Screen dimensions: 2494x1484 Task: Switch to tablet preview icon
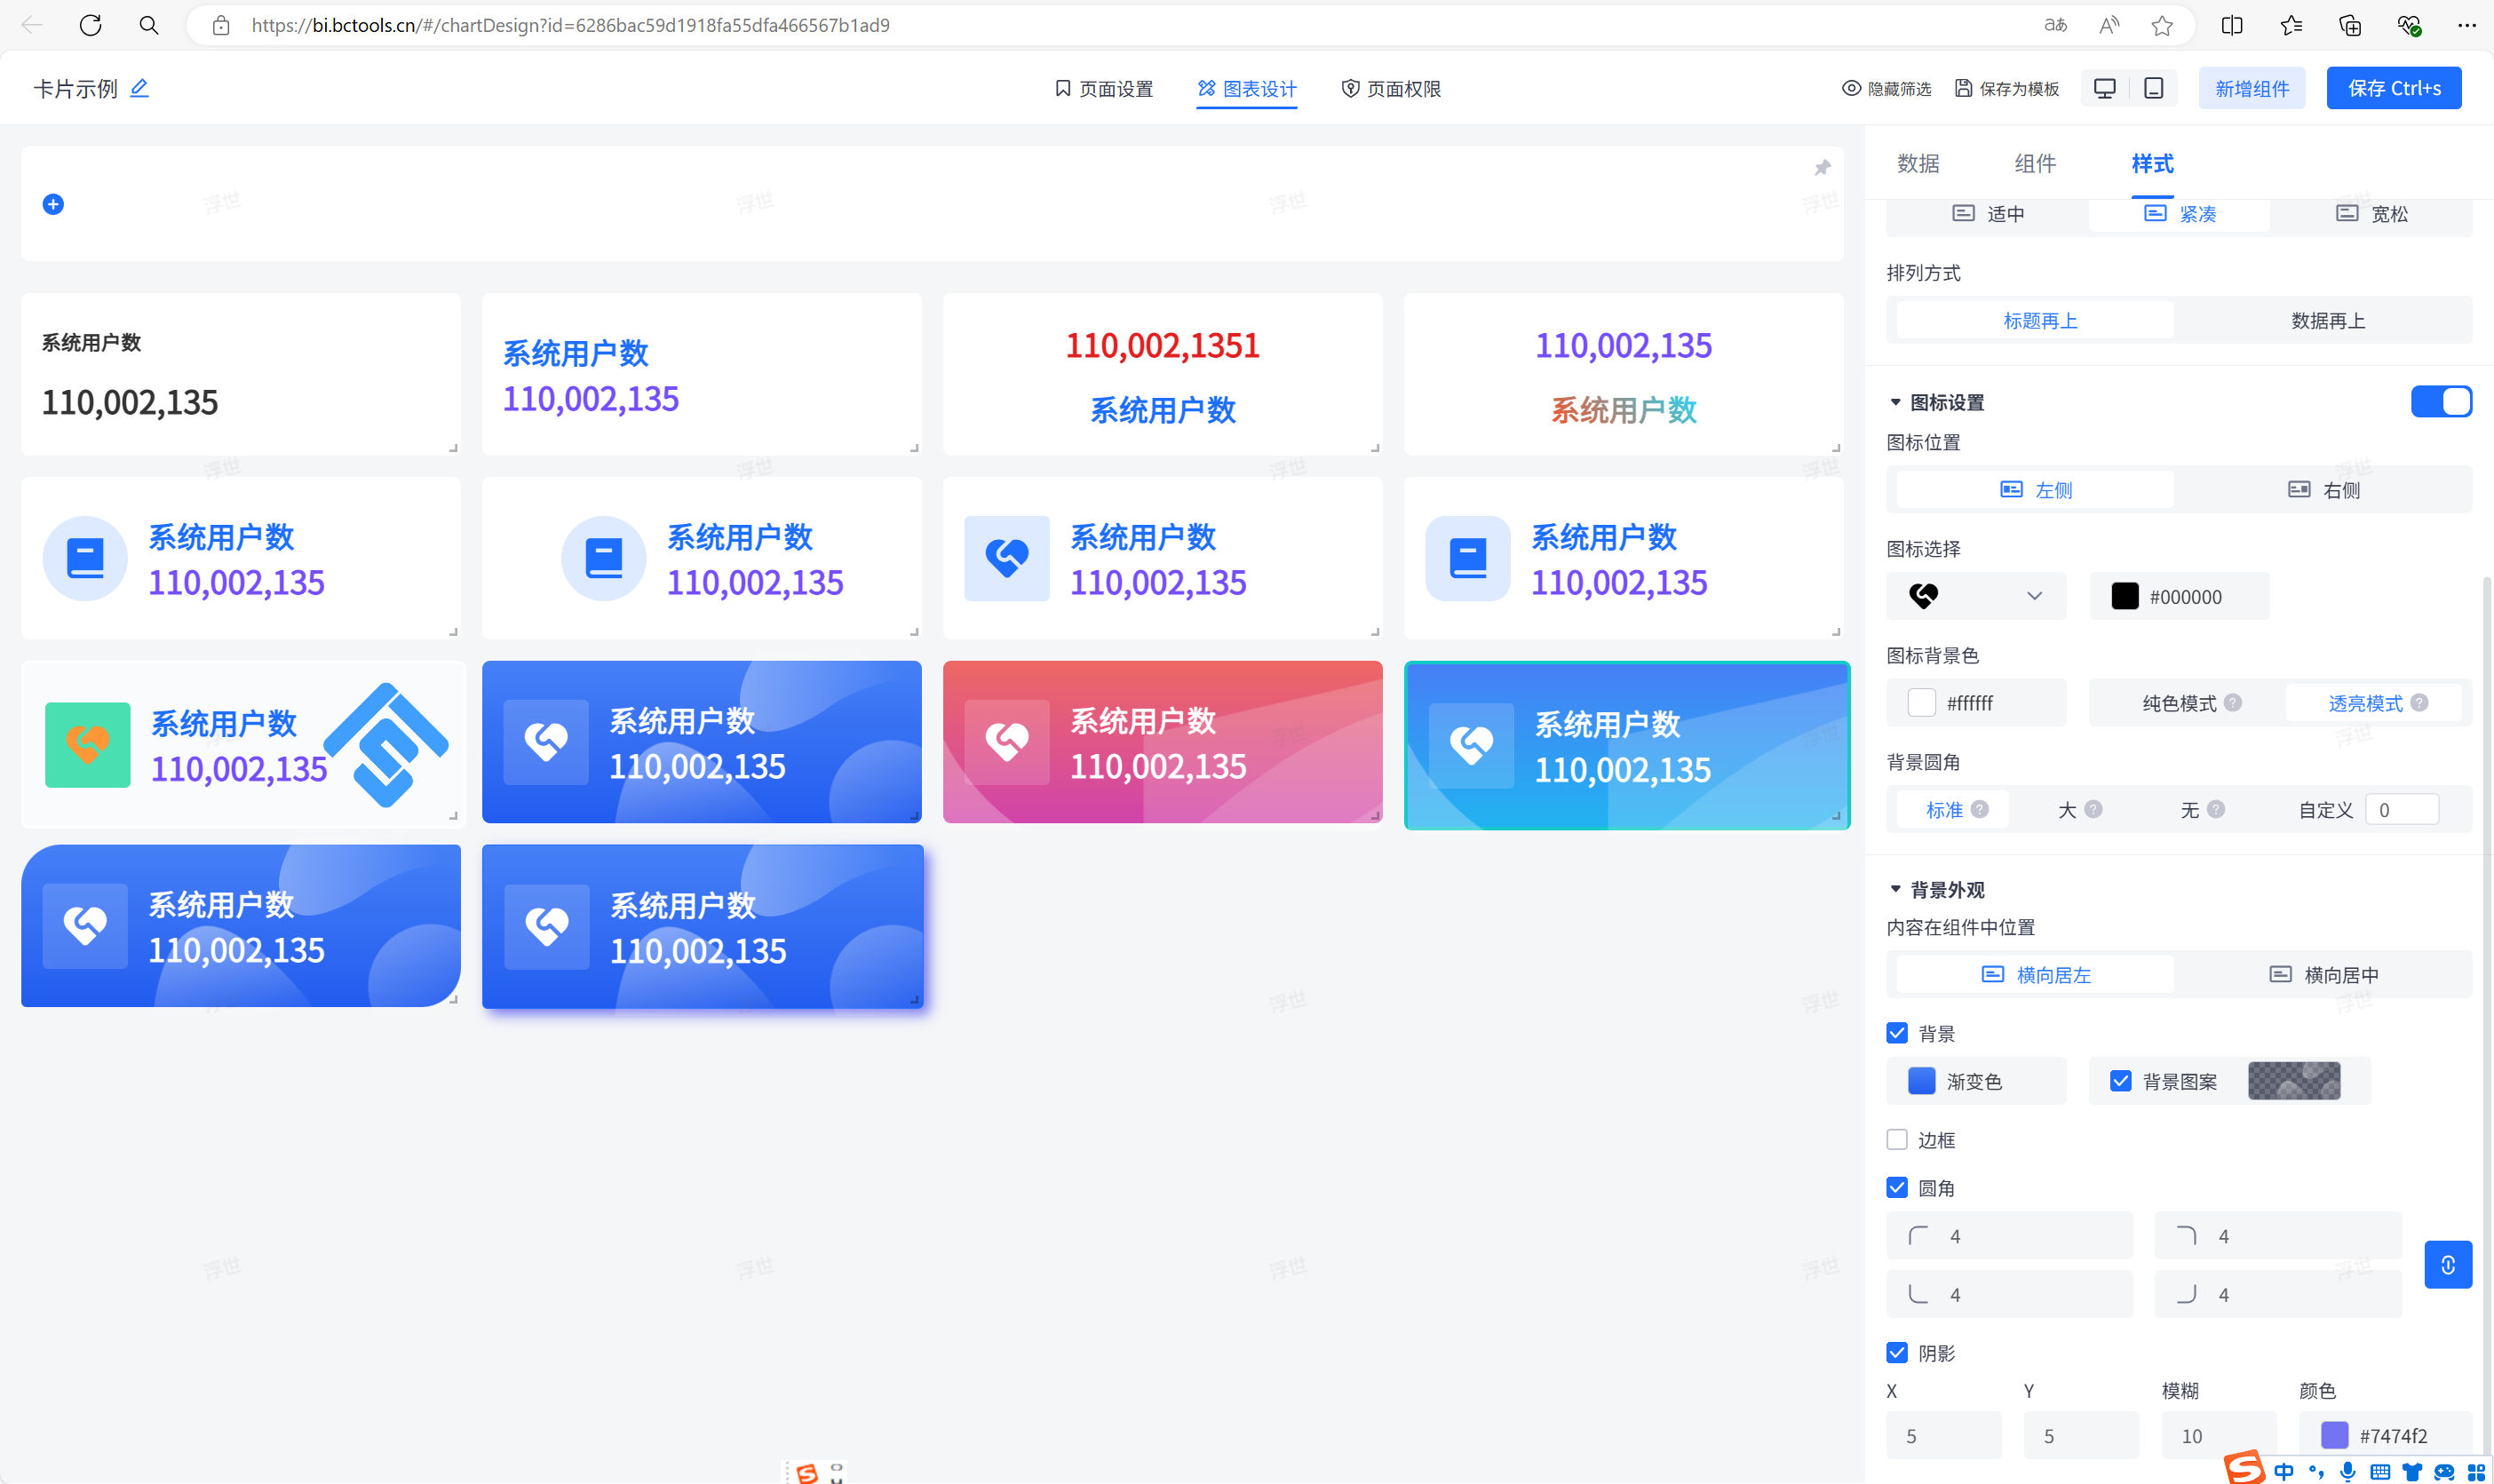point(2153,88)
